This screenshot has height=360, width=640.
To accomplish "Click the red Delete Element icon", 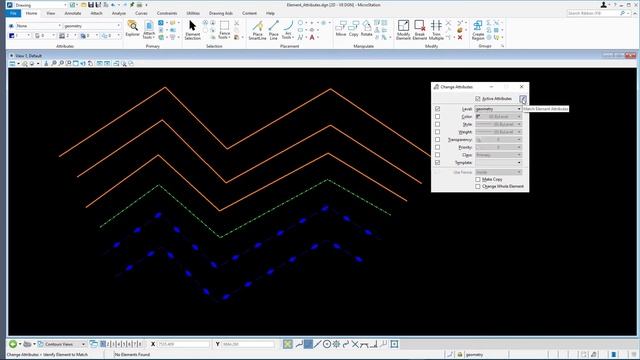I will [460, 38].
